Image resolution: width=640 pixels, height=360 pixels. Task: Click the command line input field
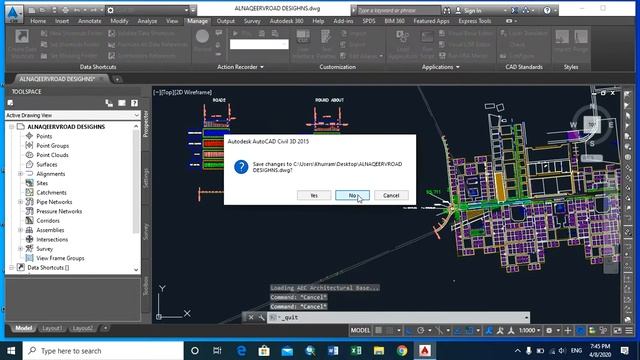click(398, 318)
